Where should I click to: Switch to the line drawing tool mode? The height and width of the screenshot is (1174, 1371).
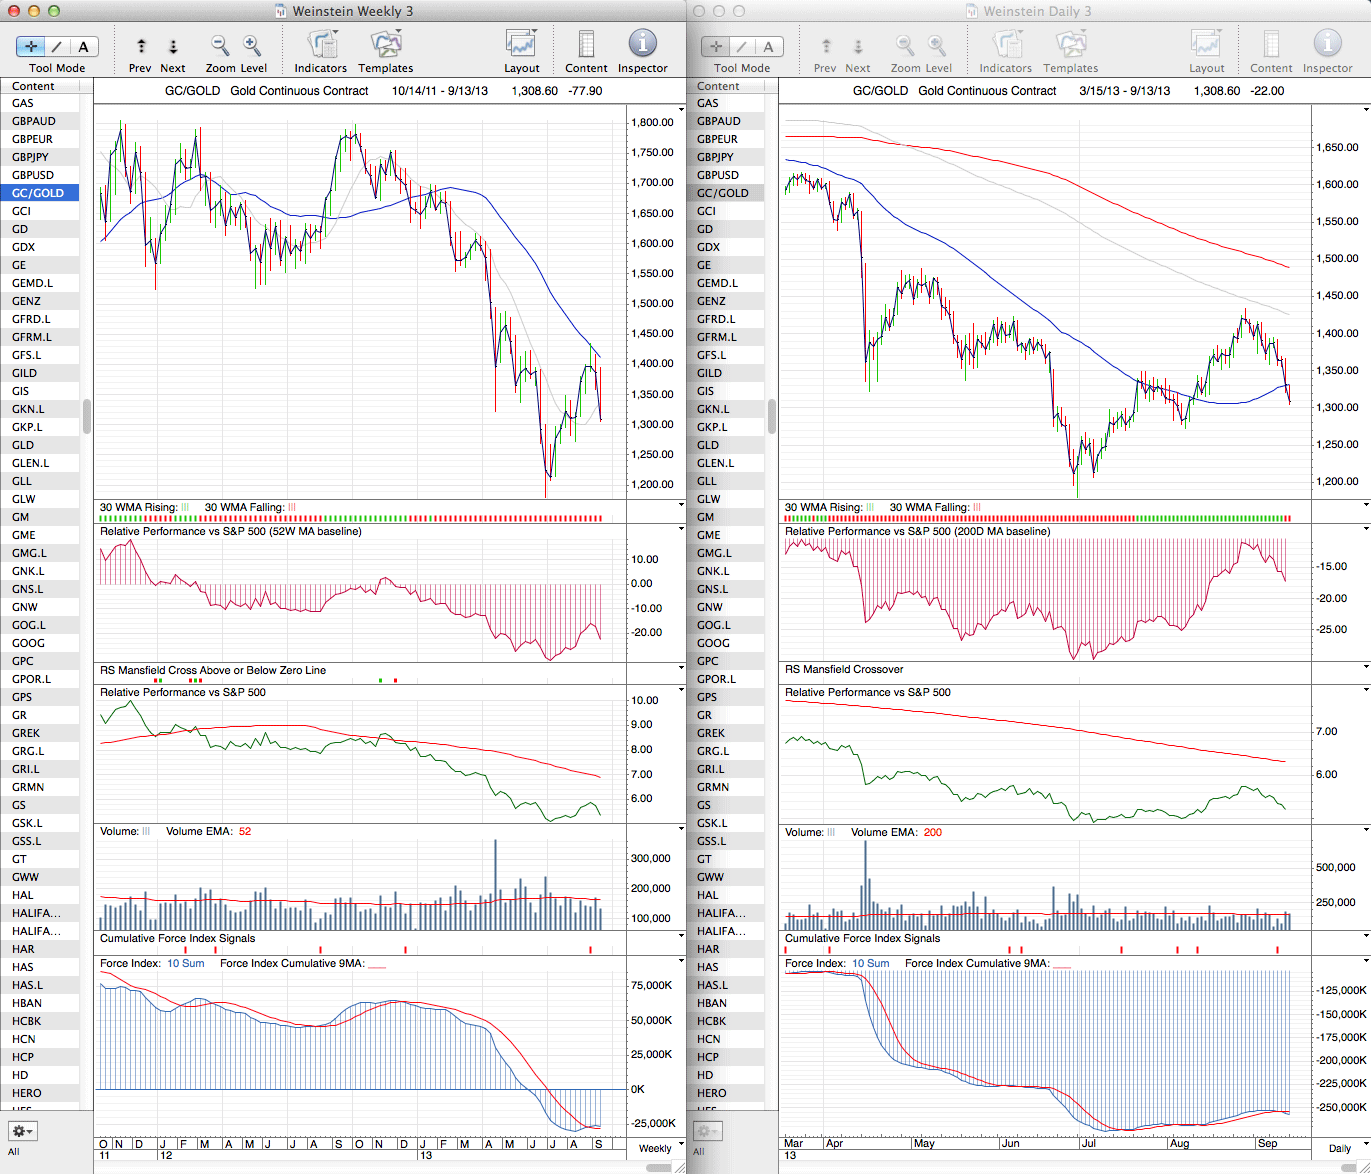click(57, 46)
